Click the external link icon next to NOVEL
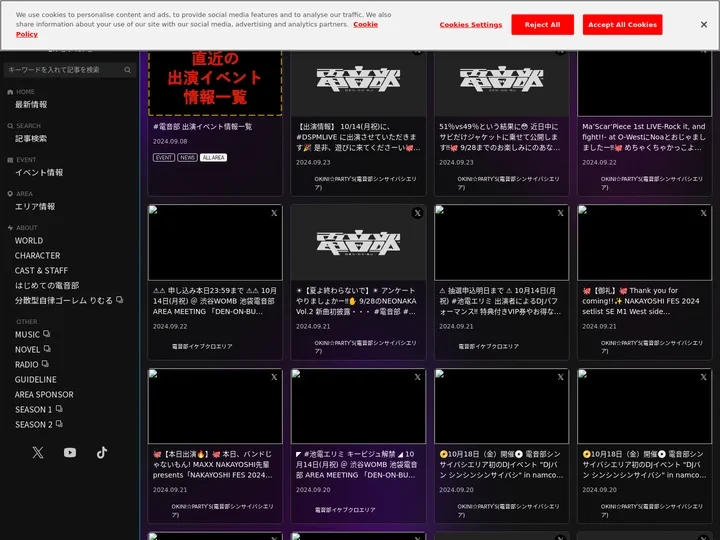 (47, 349)
